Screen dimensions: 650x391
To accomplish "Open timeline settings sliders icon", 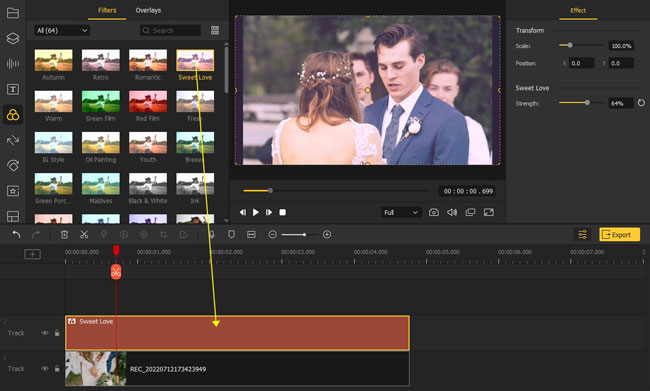I will 582,235.
